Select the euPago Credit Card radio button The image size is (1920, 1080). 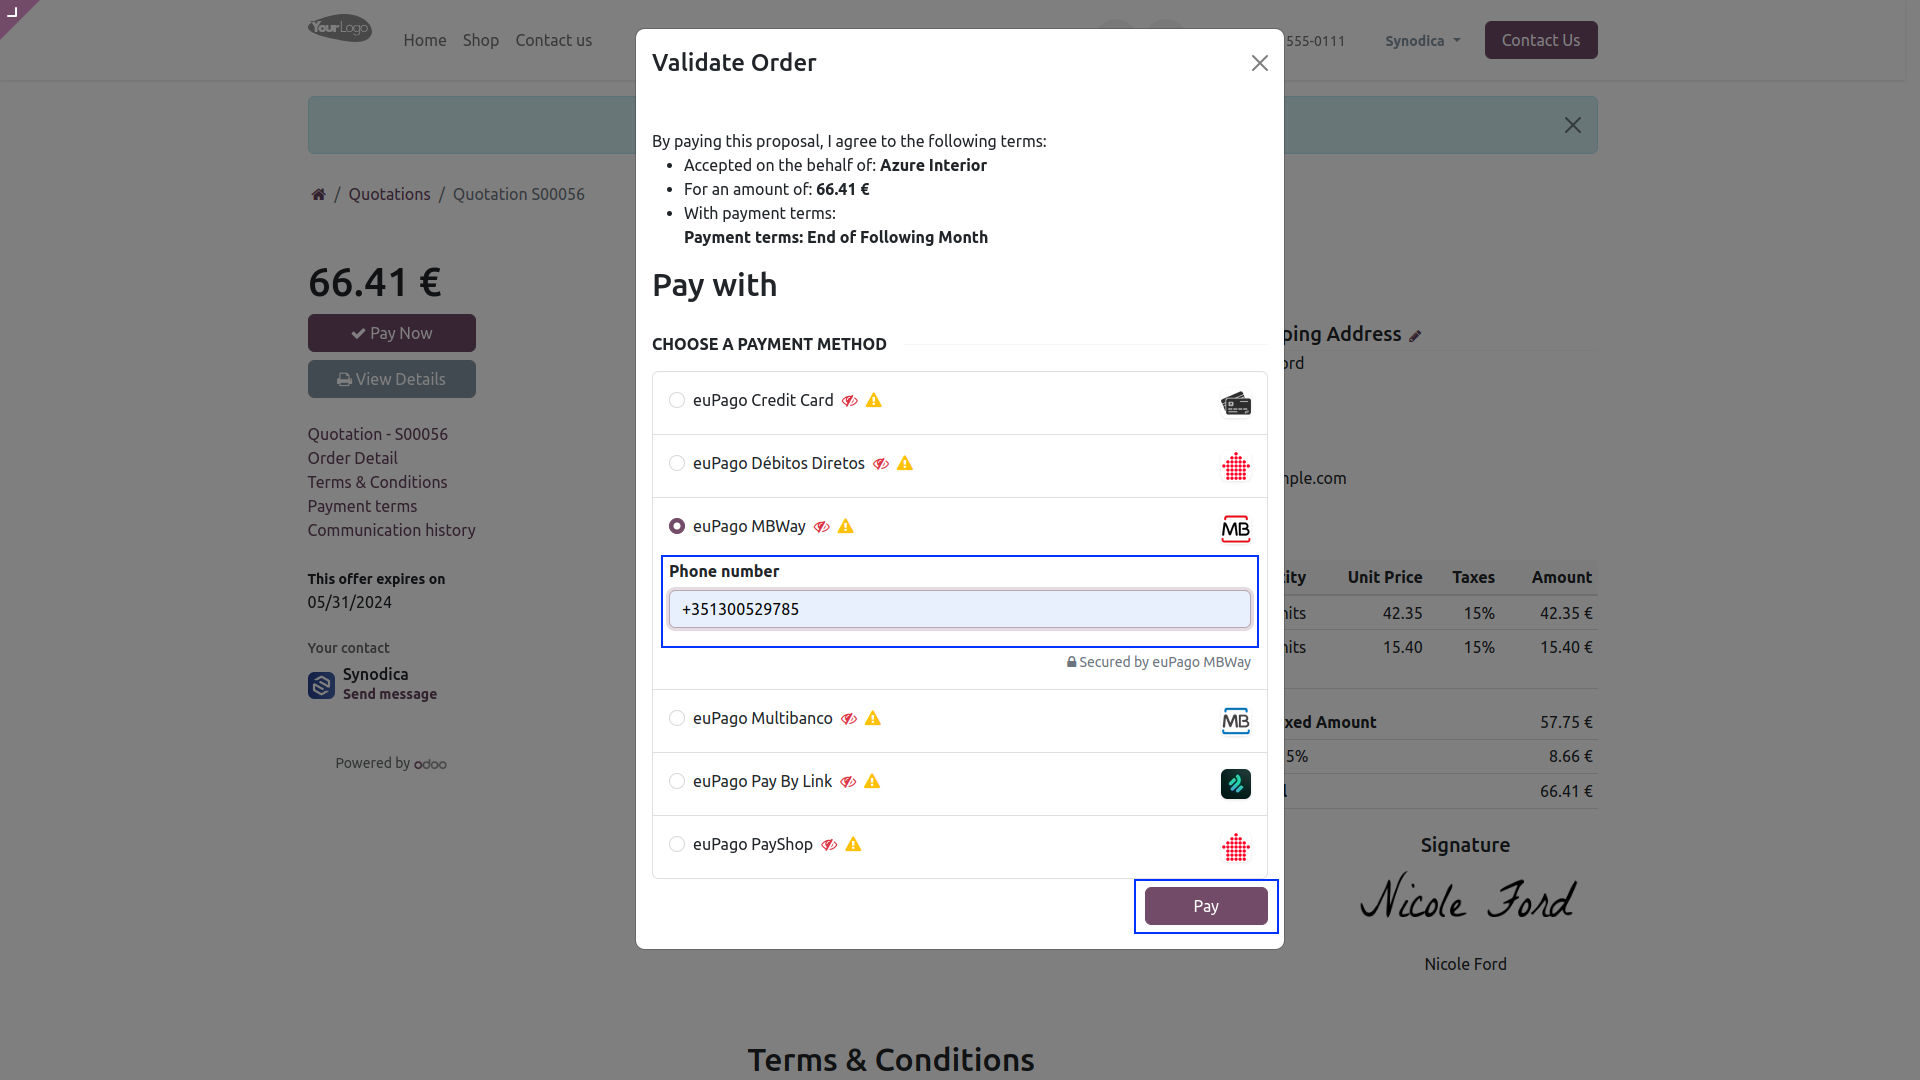coord(677,400)
